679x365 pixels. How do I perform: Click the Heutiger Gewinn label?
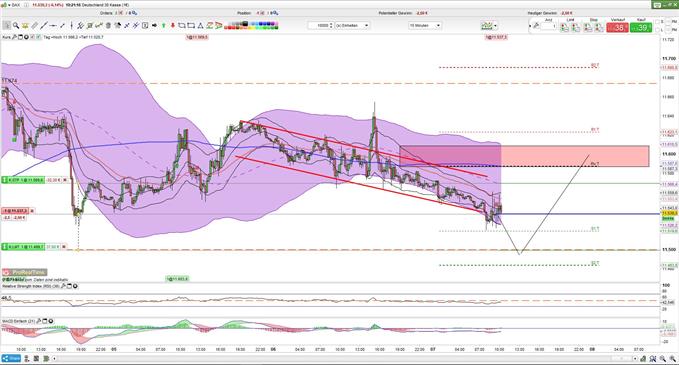543,13
